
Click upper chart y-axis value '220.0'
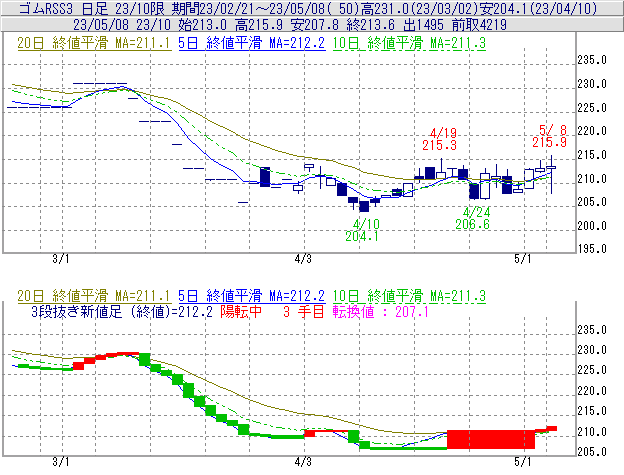[x=592, y=131]
